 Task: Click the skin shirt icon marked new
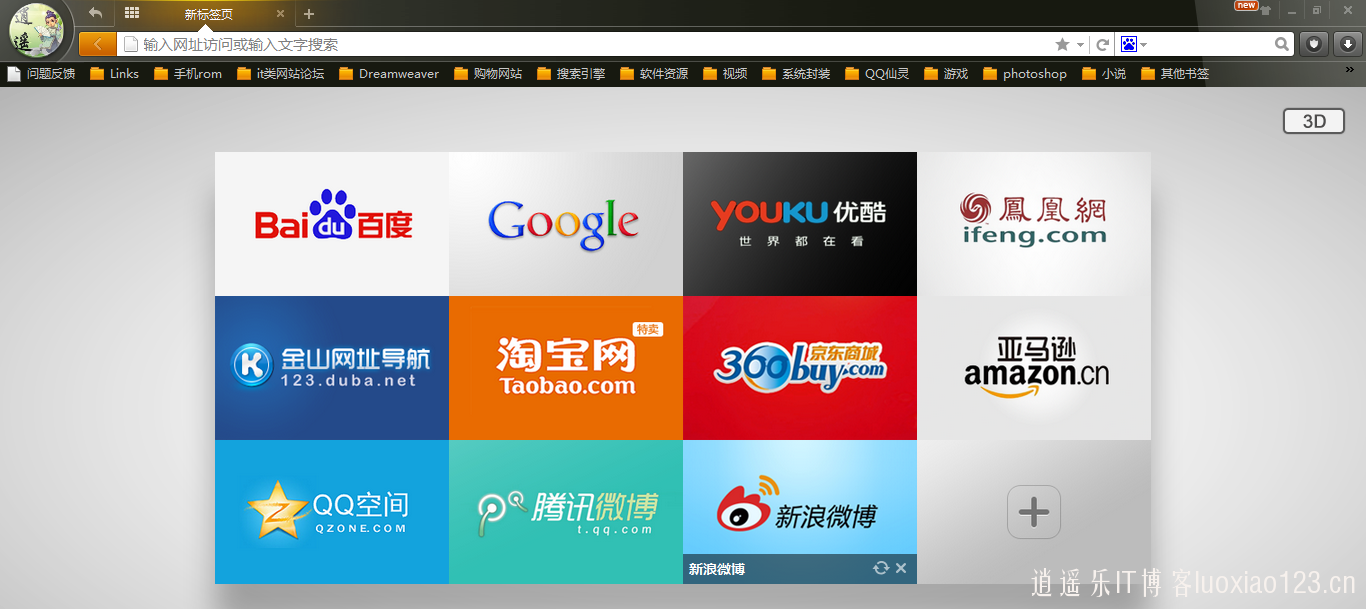[1265, 11]
